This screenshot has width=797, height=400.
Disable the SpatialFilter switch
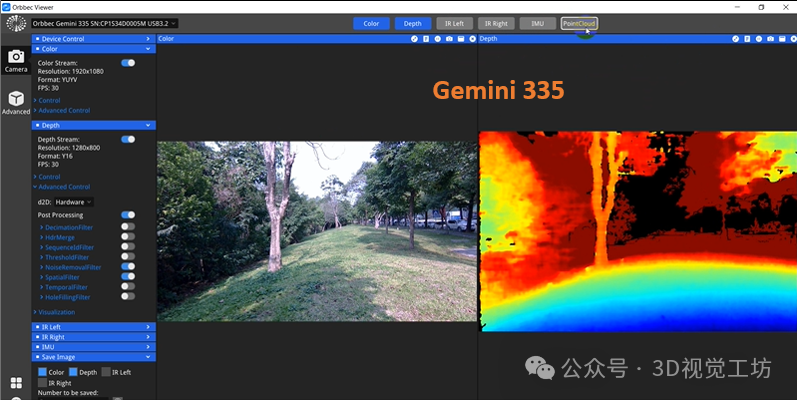point(128,276)
